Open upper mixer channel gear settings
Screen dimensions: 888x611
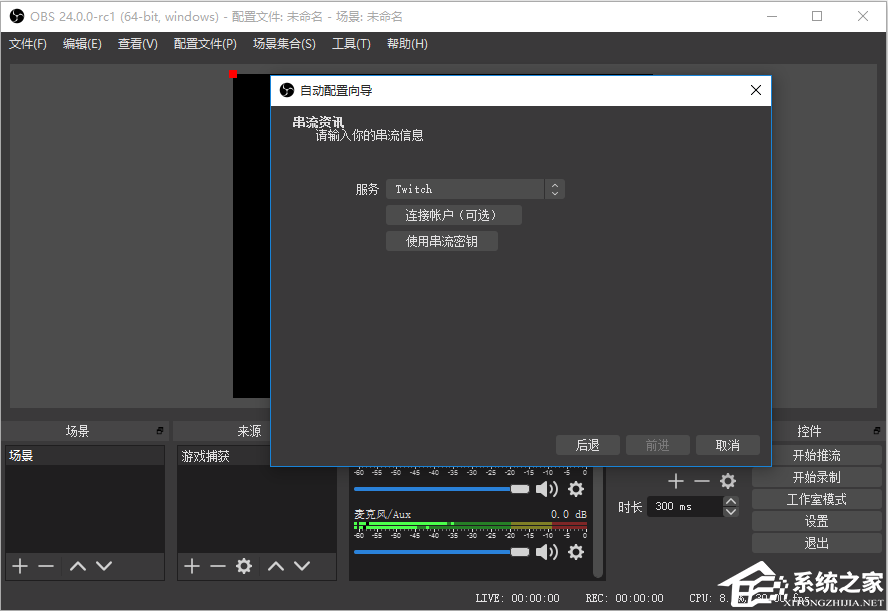(x=576, y=489)
